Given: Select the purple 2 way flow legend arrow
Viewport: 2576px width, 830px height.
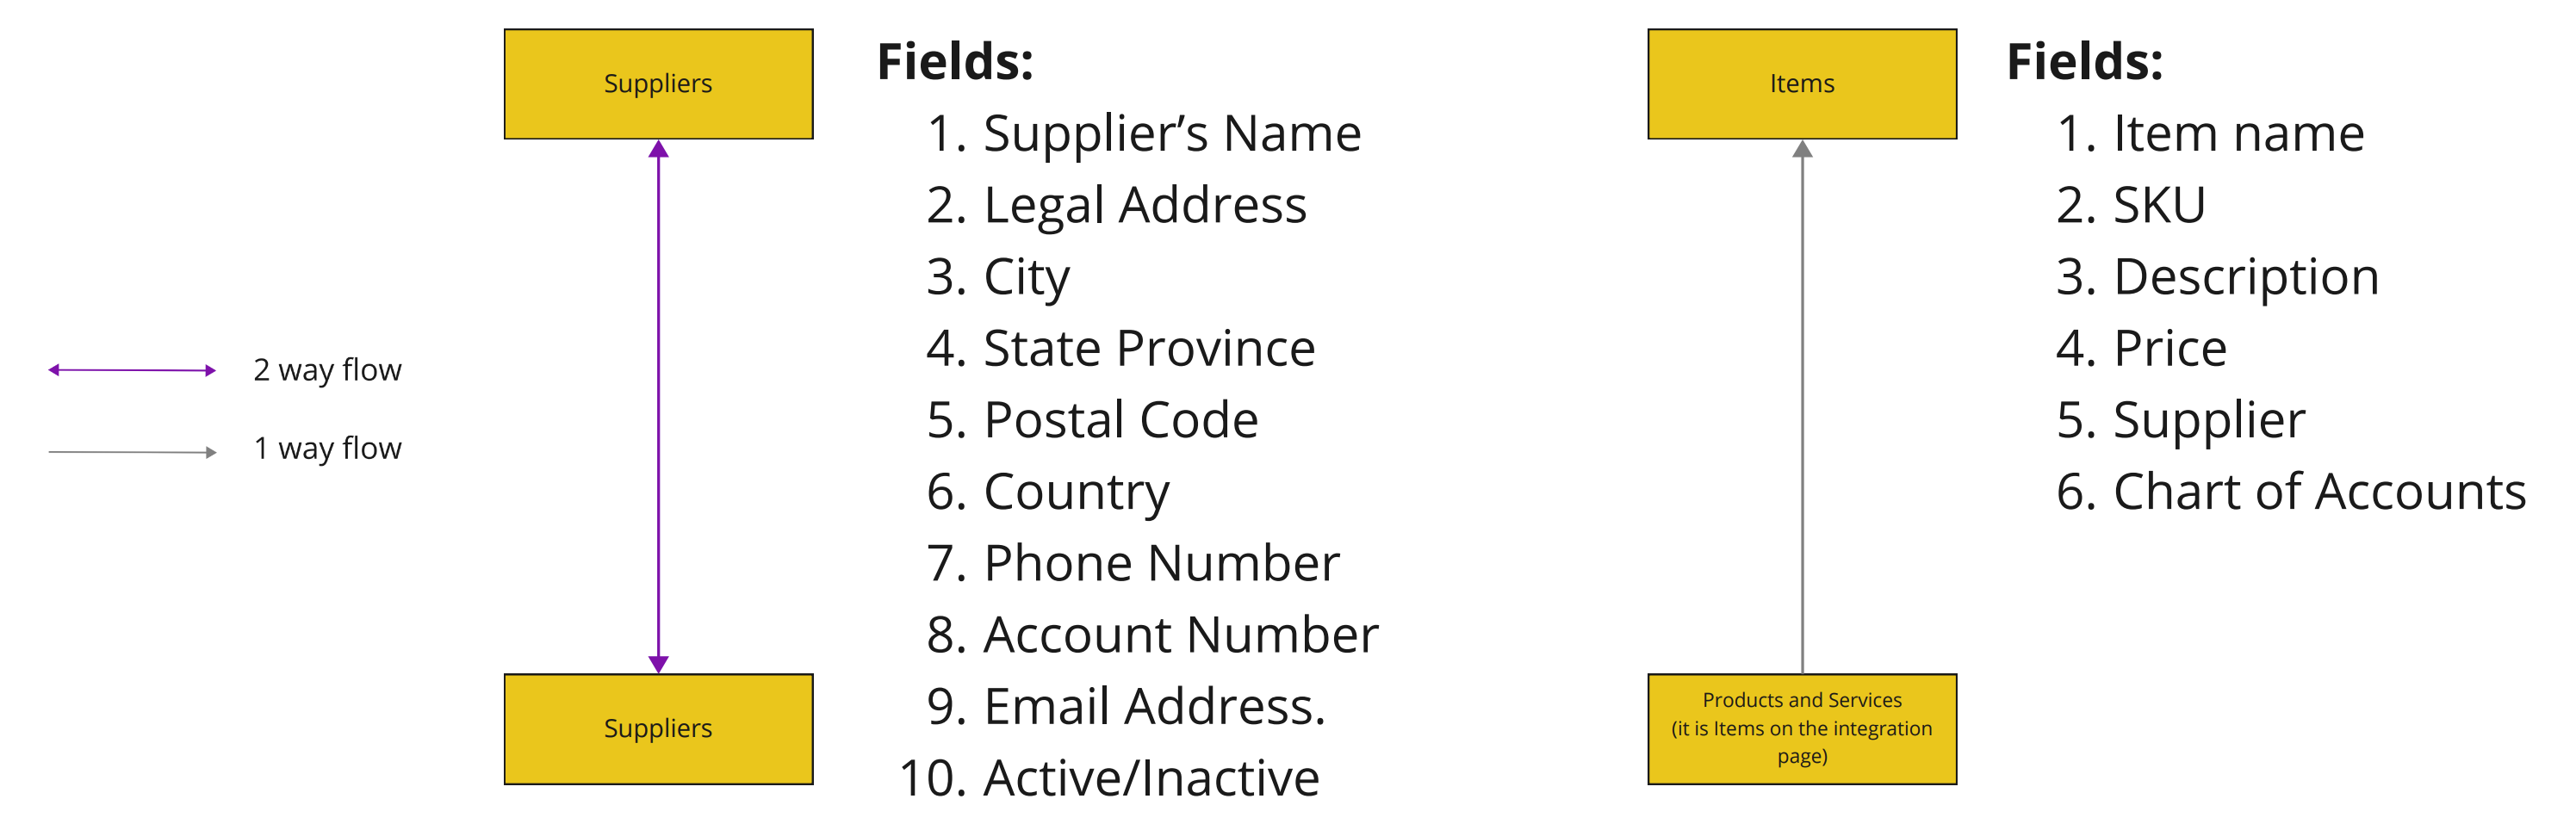Looking at the screenshot, I should [132, 370].
